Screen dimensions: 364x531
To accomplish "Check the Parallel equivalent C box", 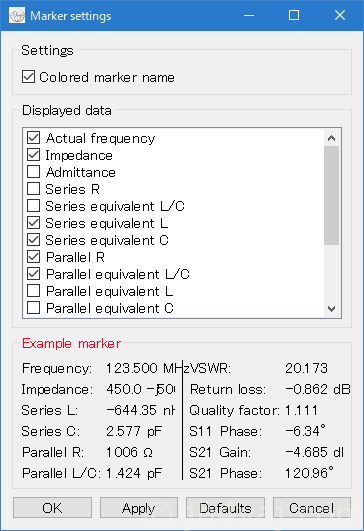I will 34,308.
